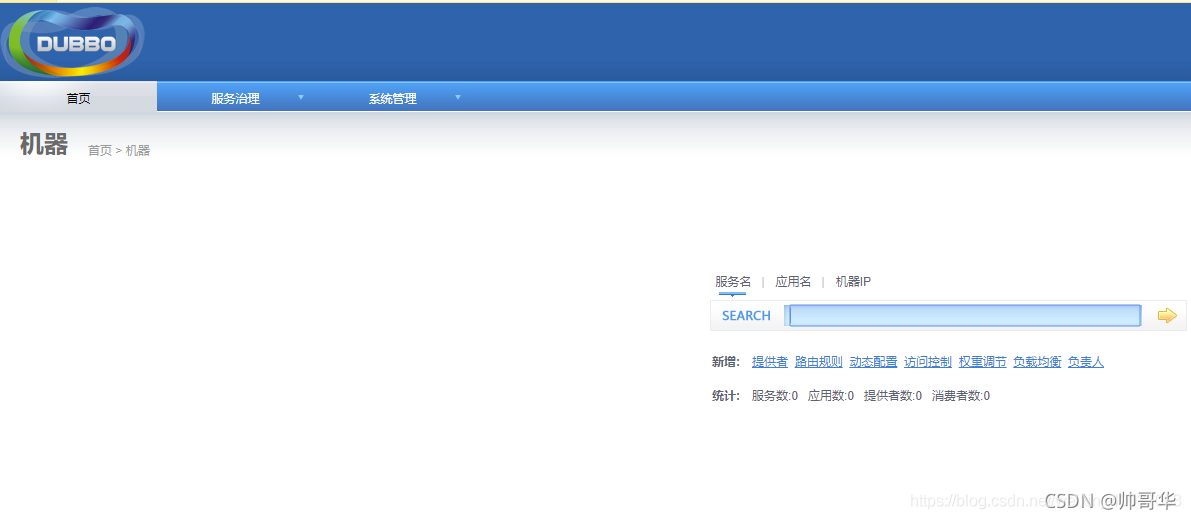Viewport: 1191px width, 519px height.
Task: Click the SEARCH label
Action: (746, 315)
